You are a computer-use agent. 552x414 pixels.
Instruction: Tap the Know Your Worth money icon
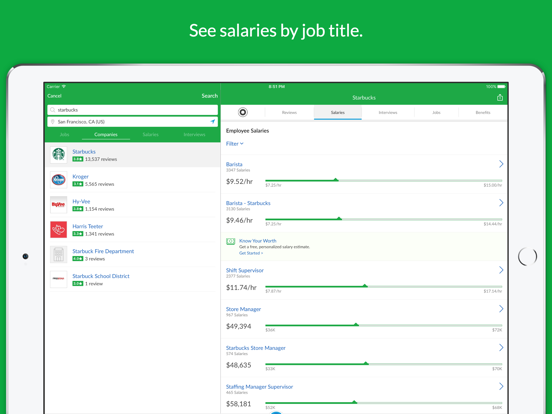click(231, 242)
